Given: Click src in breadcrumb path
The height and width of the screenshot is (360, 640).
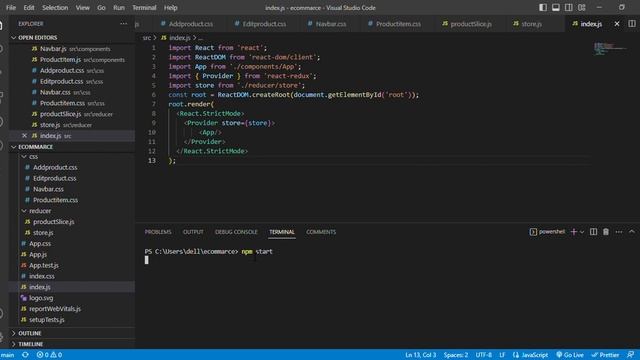Looking at the screenshot, I should 147,38.
